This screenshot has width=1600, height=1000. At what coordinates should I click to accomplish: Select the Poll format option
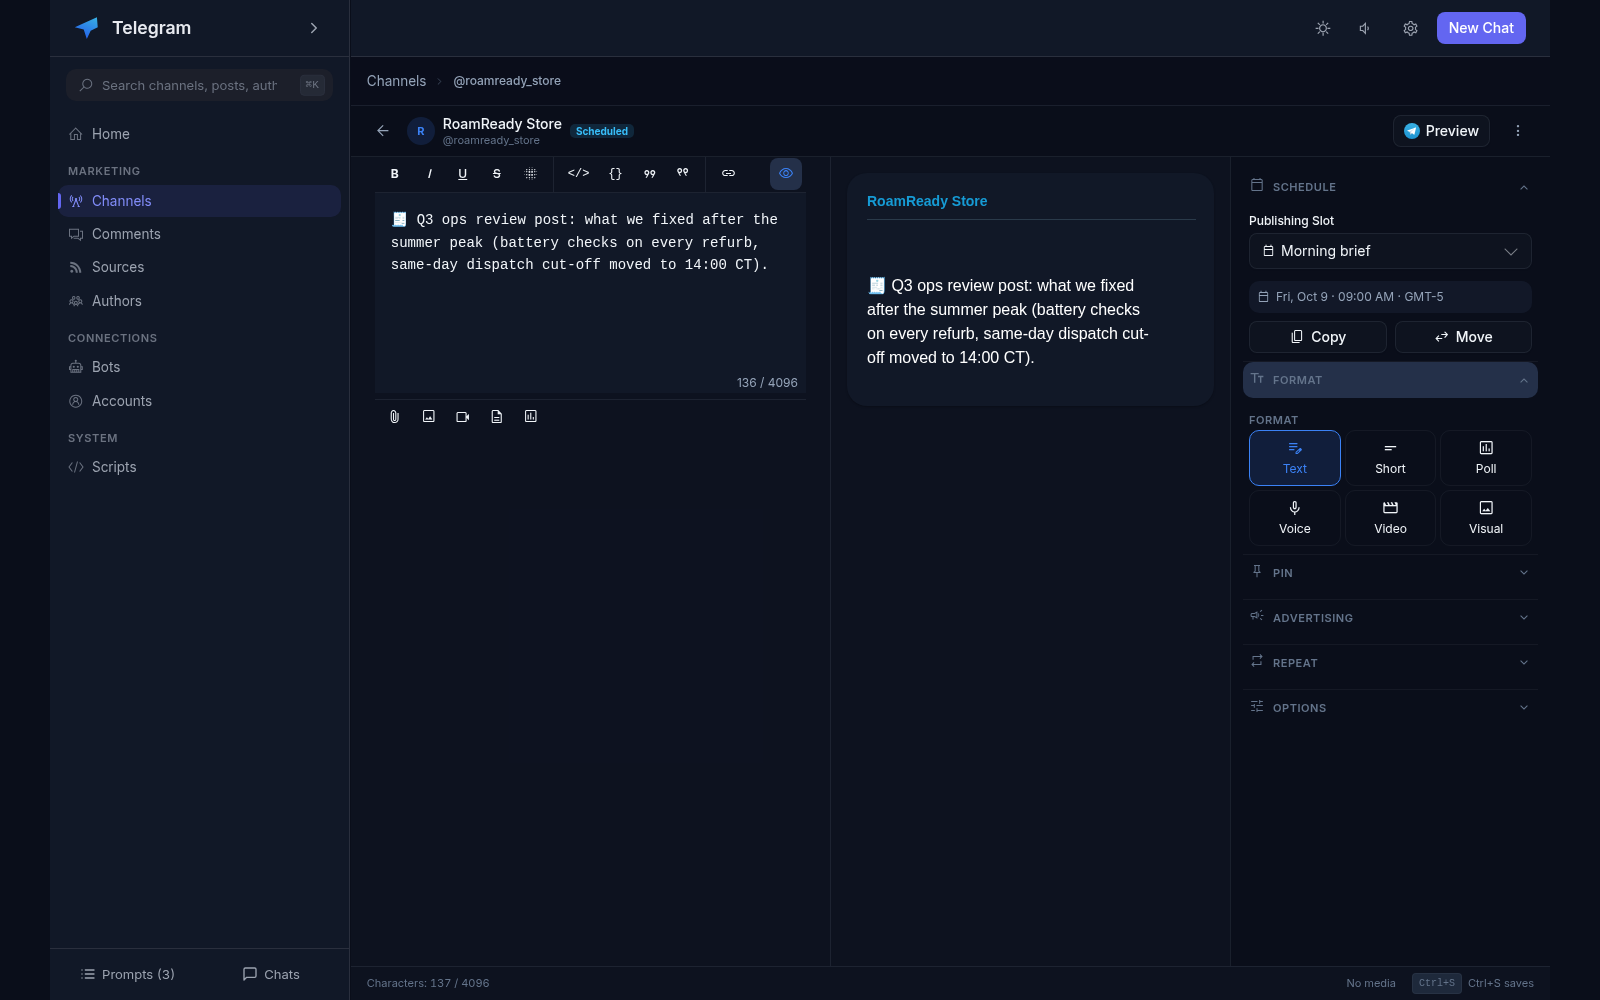[x=1486, y=458]
